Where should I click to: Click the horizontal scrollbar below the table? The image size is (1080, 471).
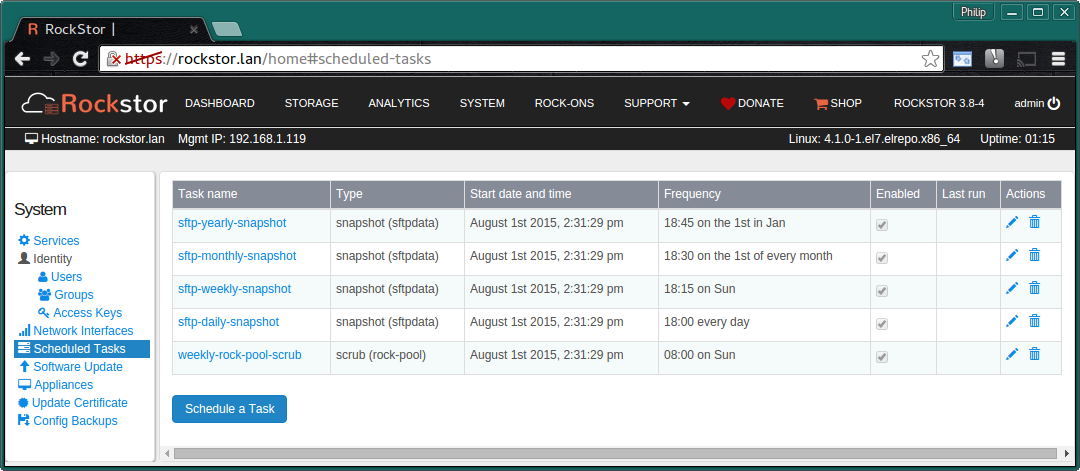[x=615, y=453]
